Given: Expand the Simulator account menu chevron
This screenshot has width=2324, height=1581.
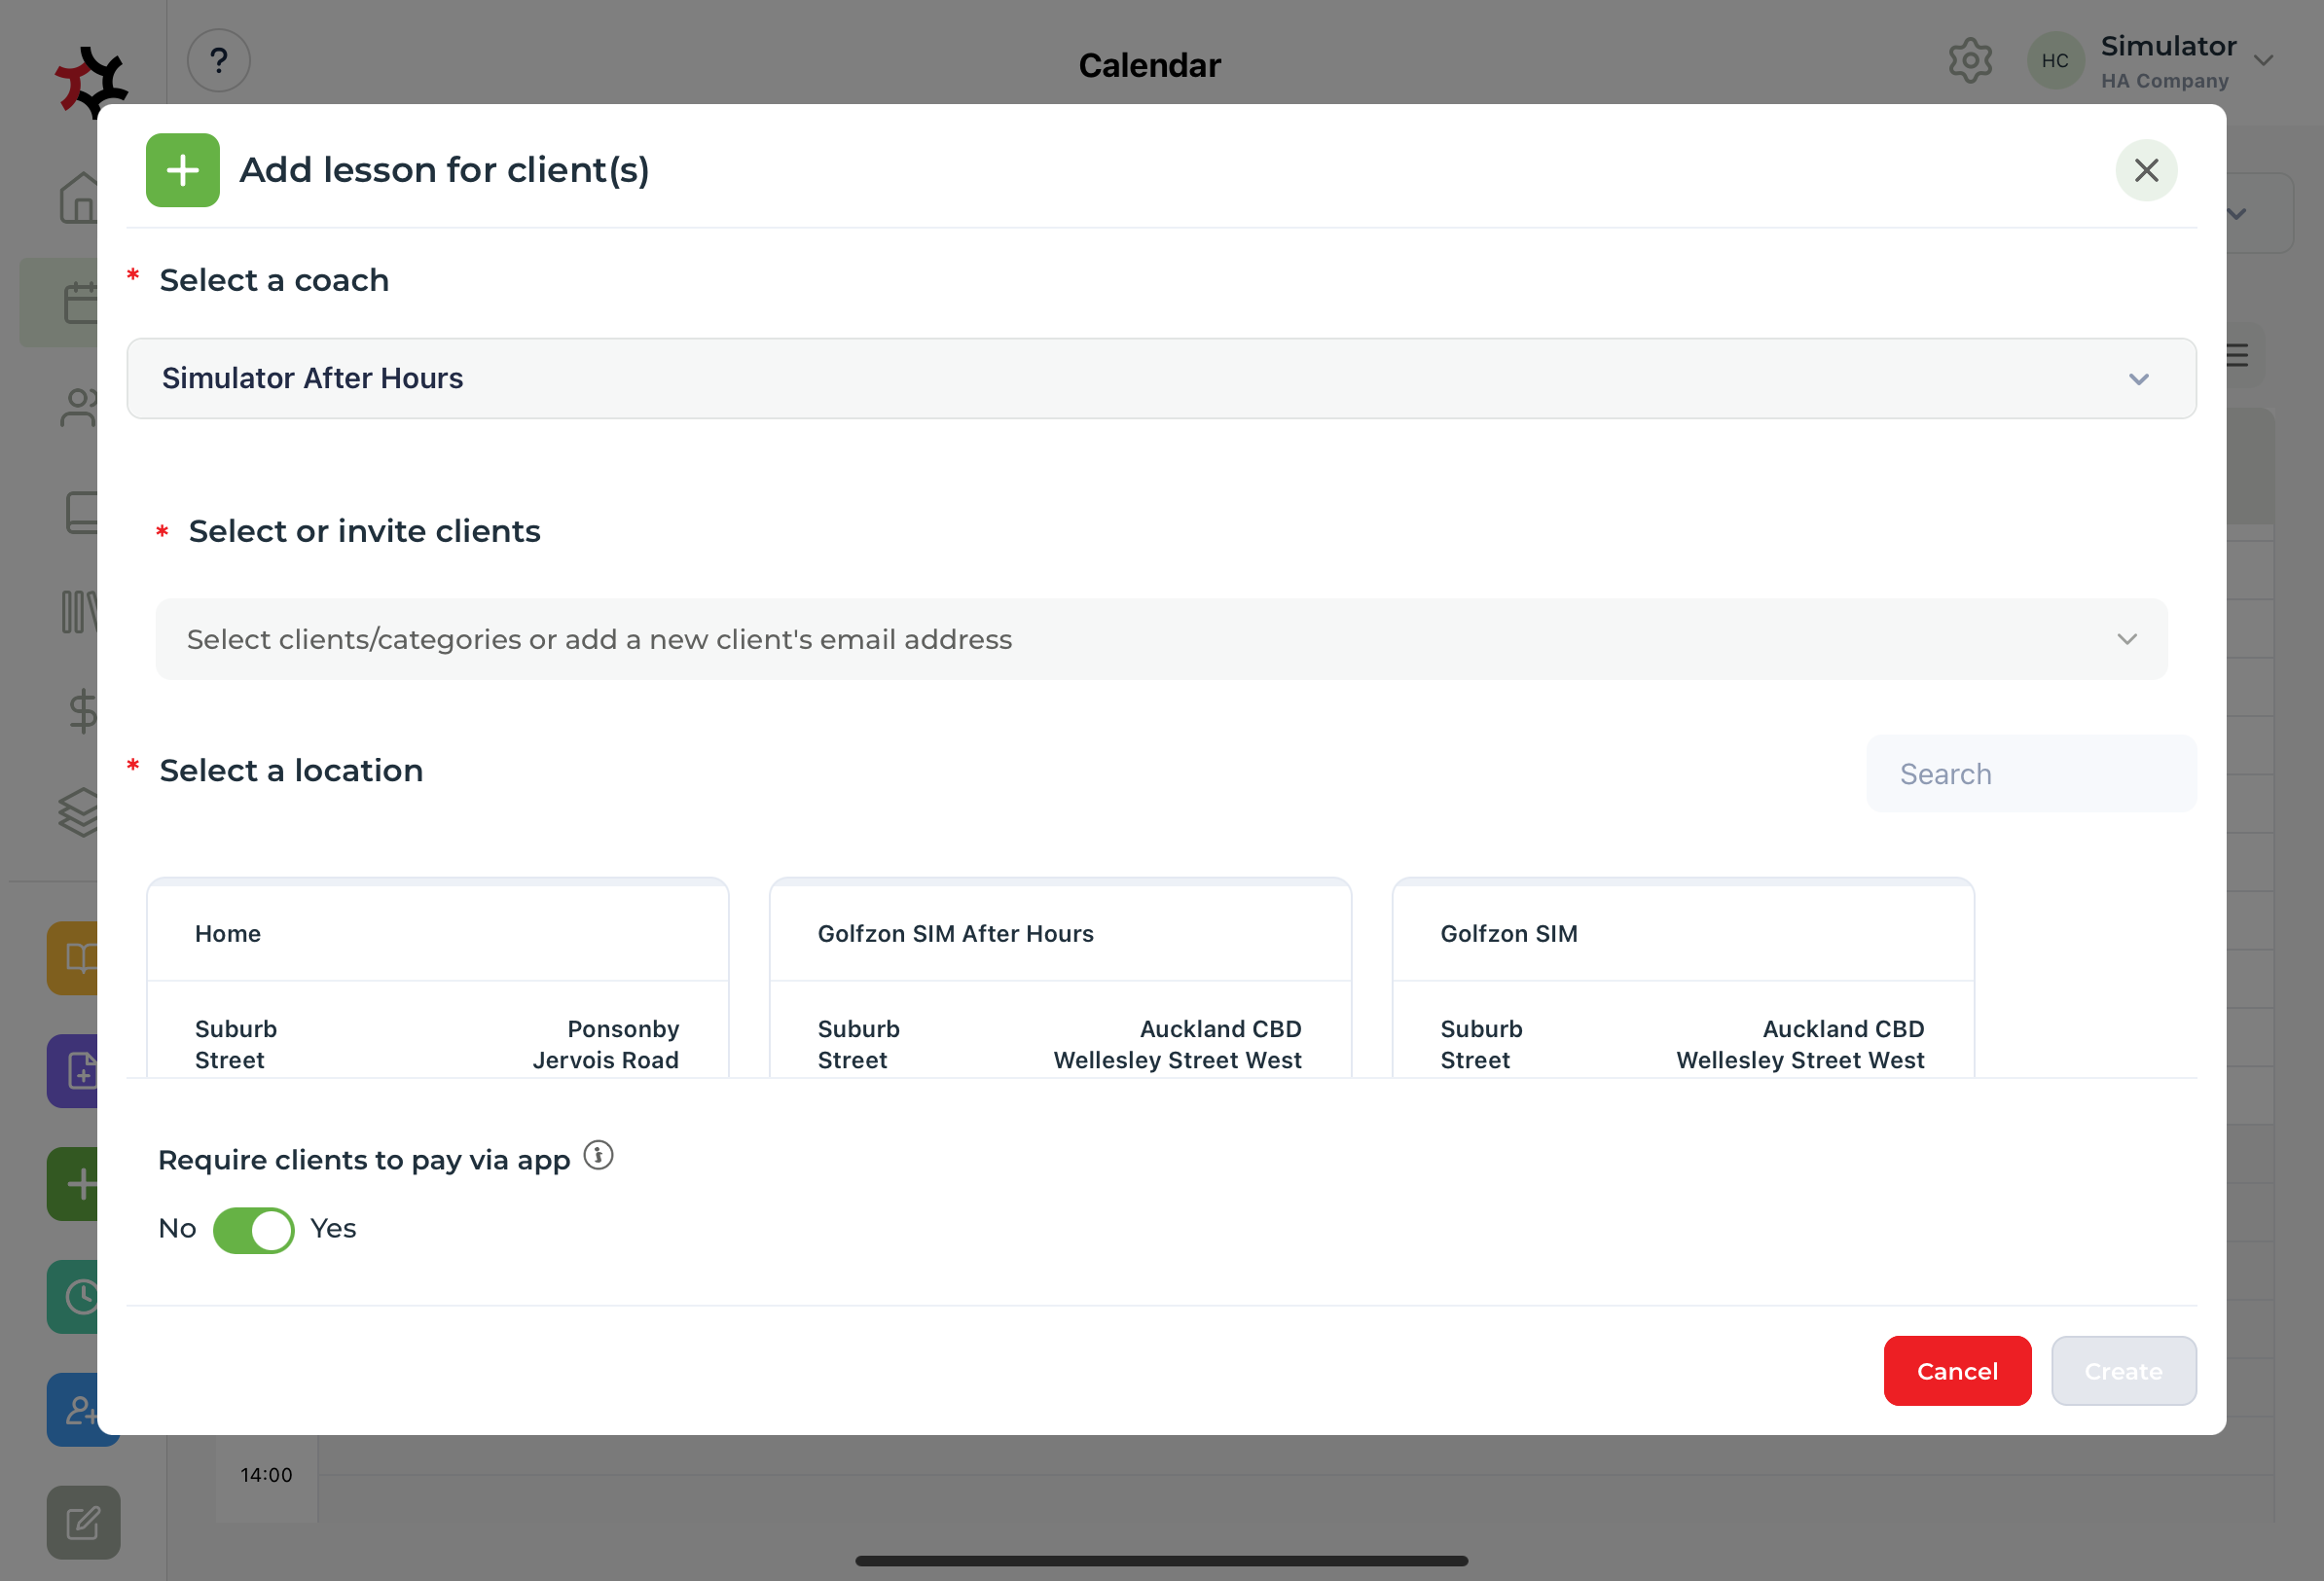Looking at the screenshot, I should (x=2264, y=61).
